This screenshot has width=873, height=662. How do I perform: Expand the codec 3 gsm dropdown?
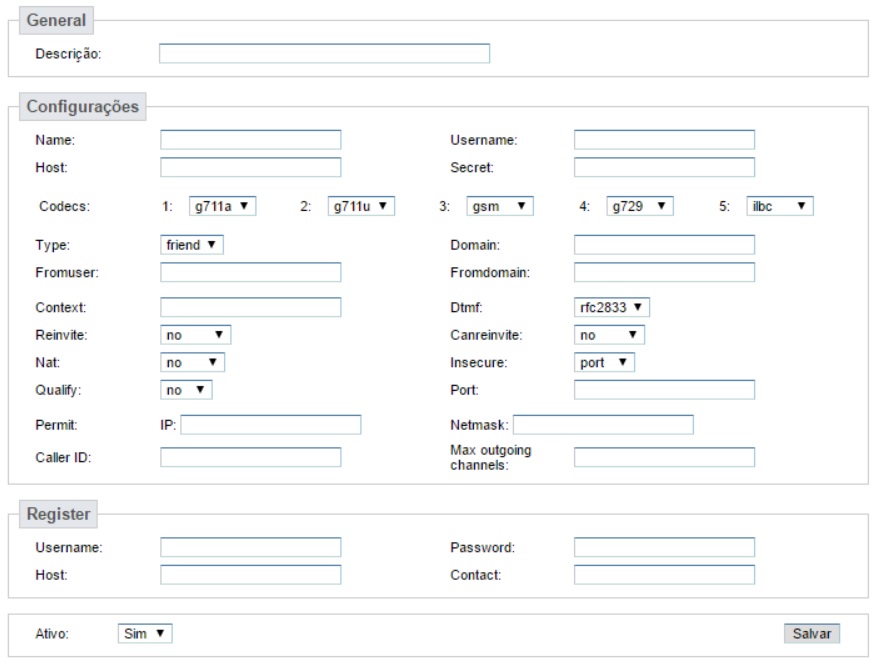tap(499, 206)
